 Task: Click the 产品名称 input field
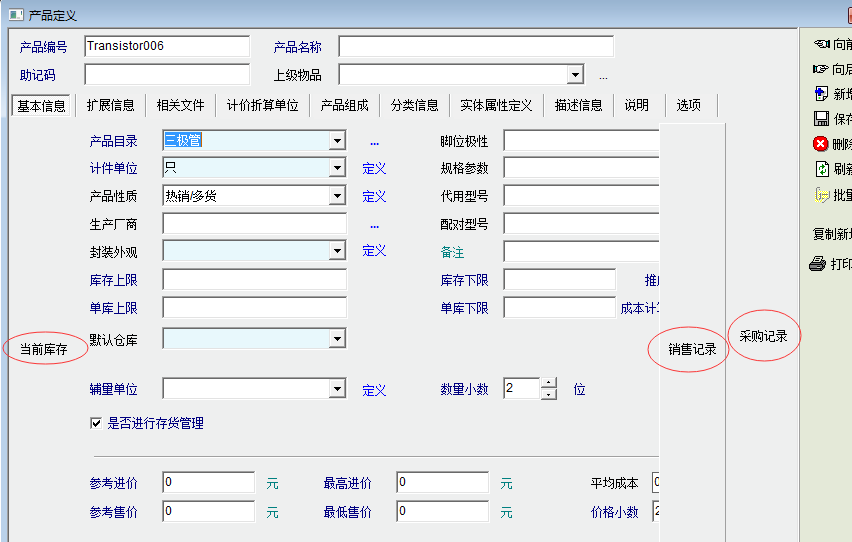click(x=475, y=47)
